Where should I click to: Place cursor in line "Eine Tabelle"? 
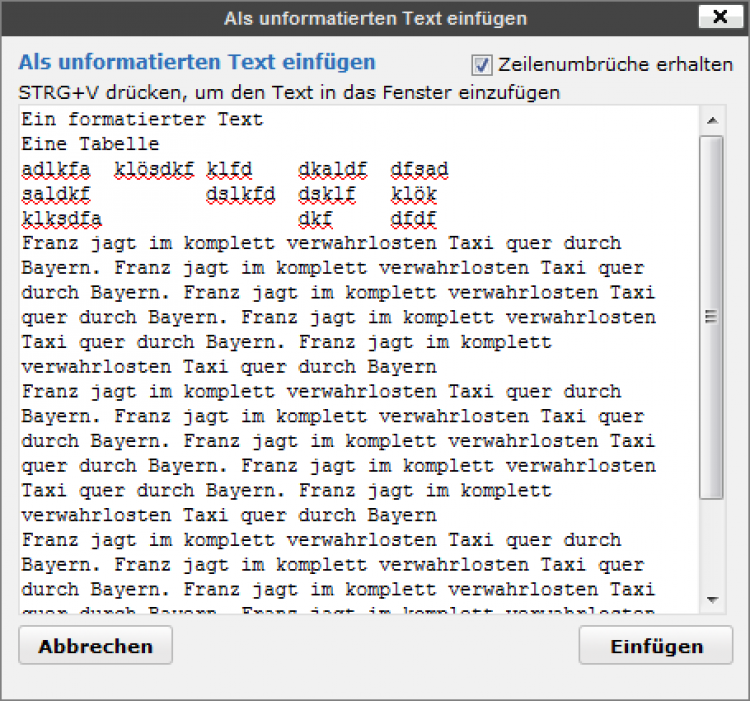(x=90, y=144)
